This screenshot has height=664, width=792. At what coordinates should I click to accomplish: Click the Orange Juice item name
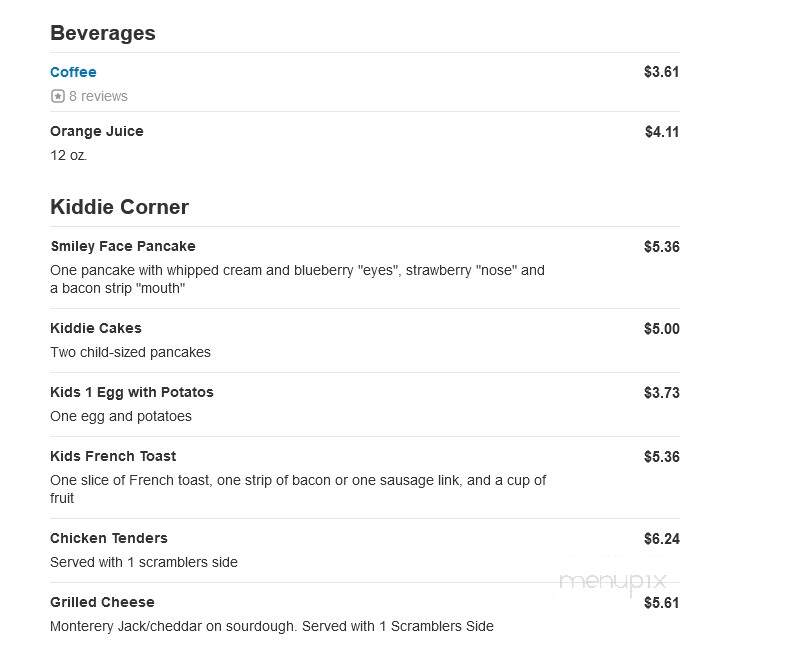[x=96, y=131]
